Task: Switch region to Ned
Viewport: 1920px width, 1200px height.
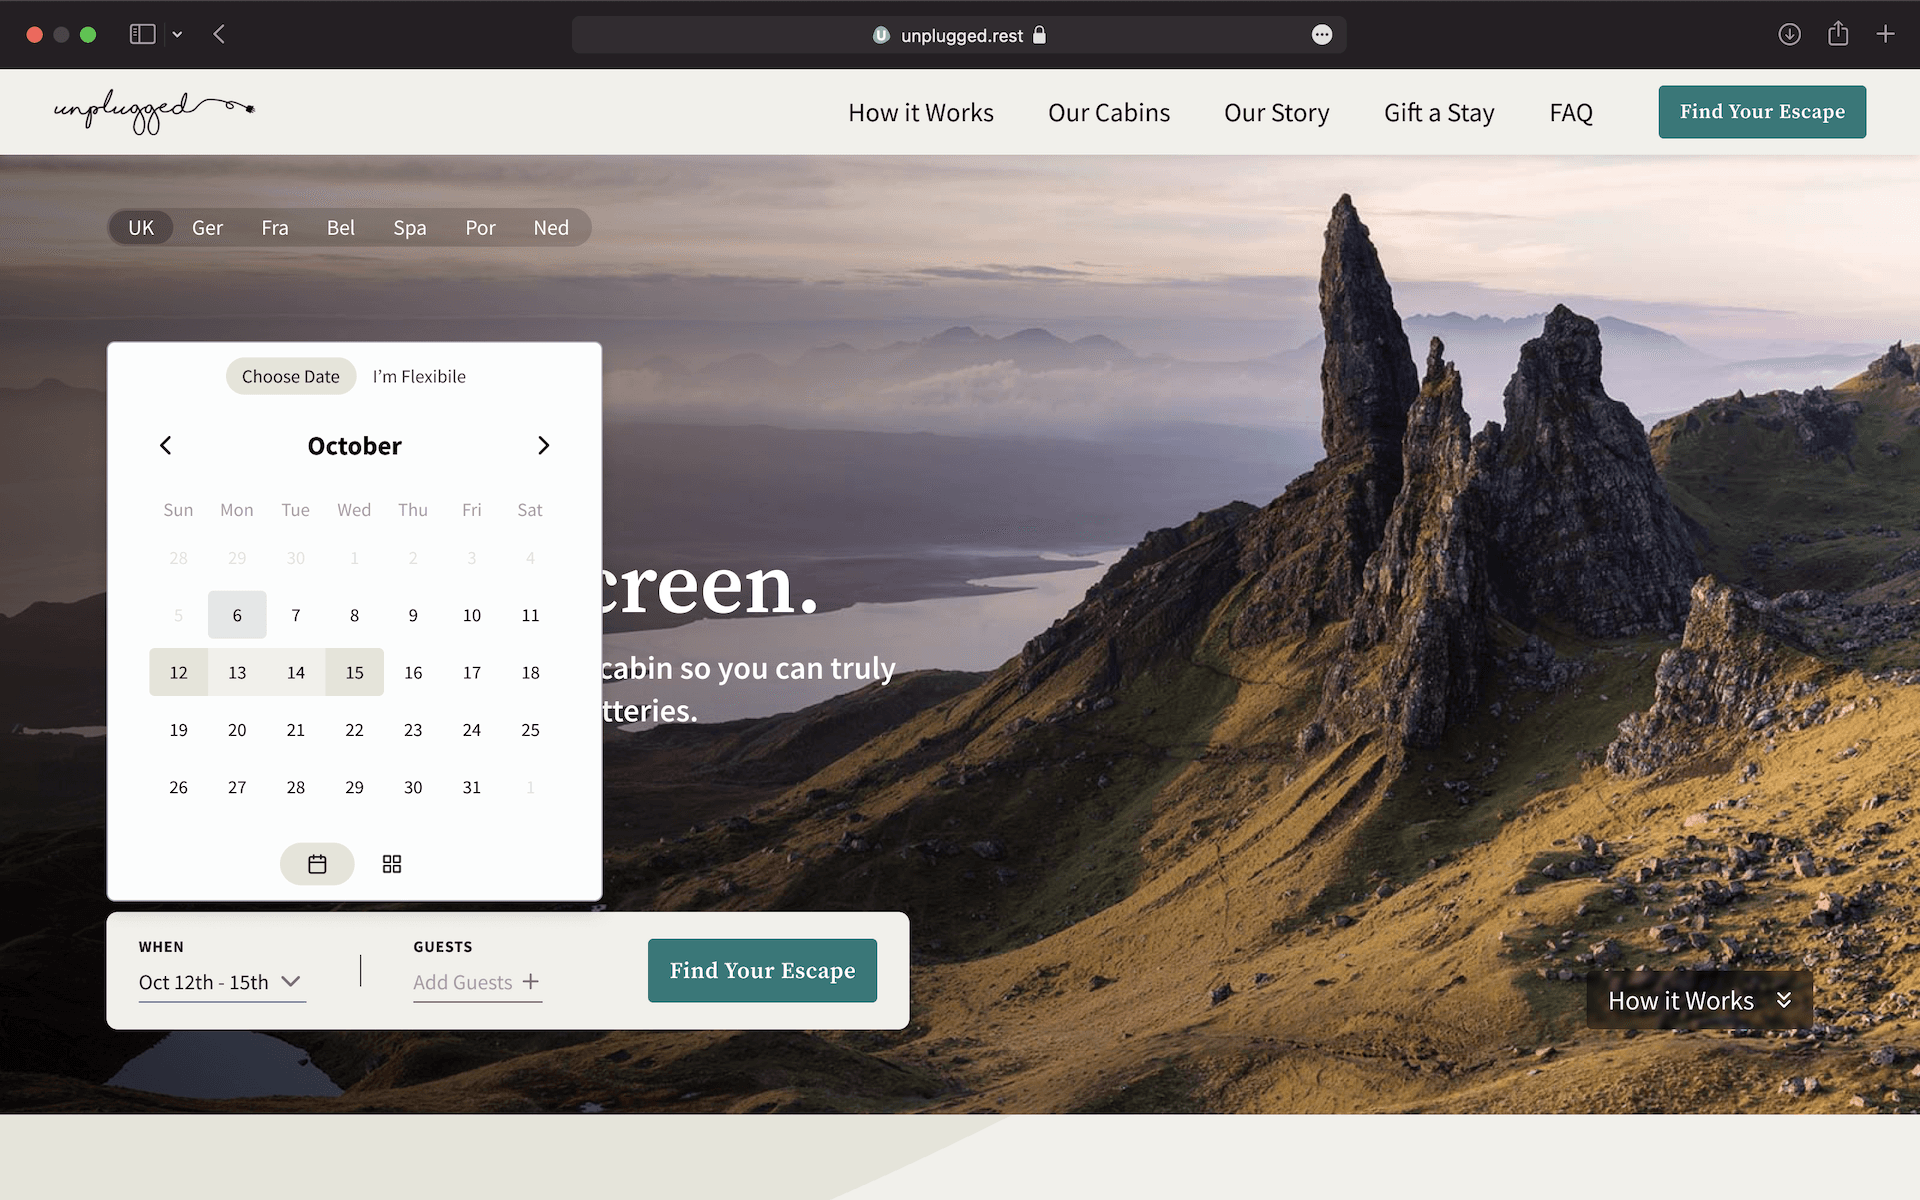Action: tap(551, 227)
